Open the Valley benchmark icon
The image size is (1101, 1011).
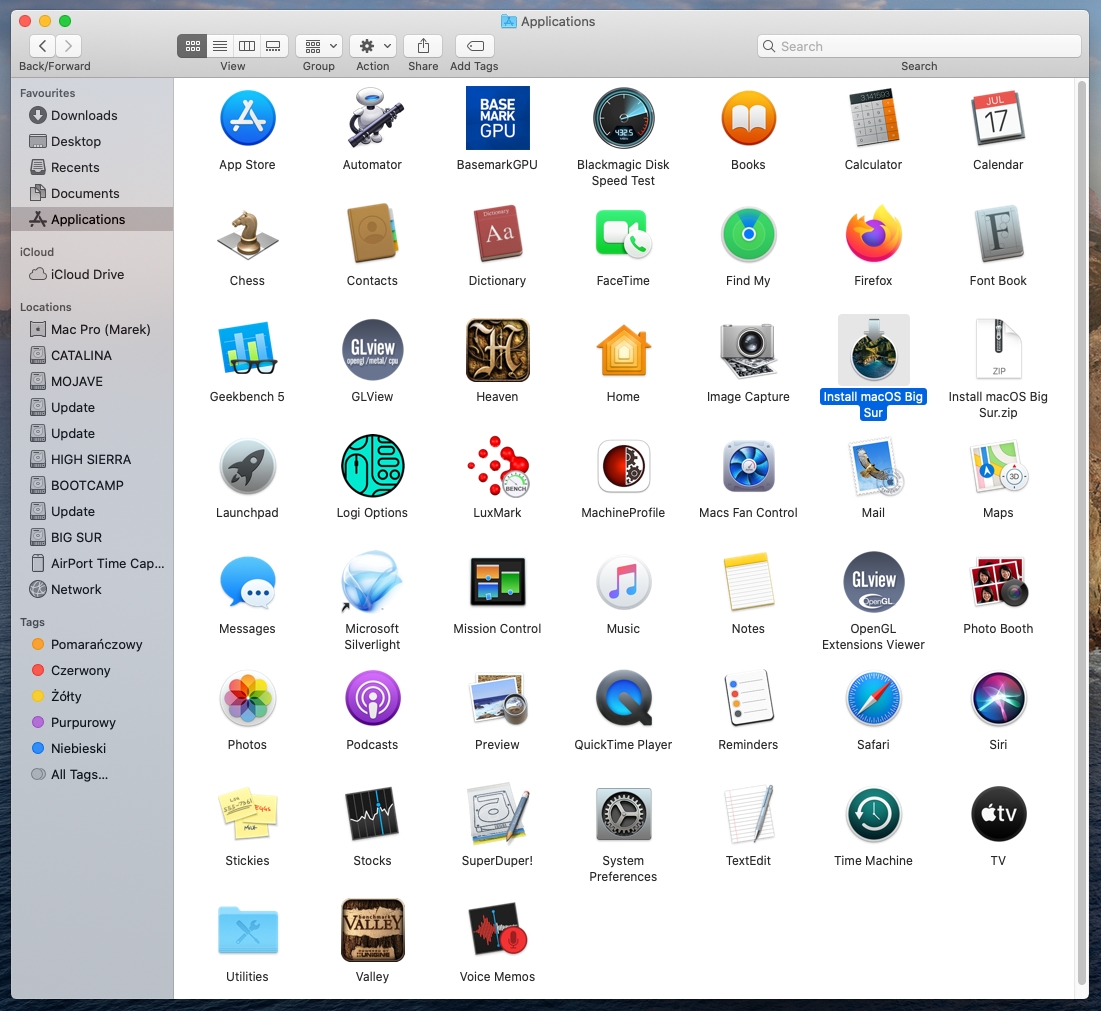coord(372,930)
